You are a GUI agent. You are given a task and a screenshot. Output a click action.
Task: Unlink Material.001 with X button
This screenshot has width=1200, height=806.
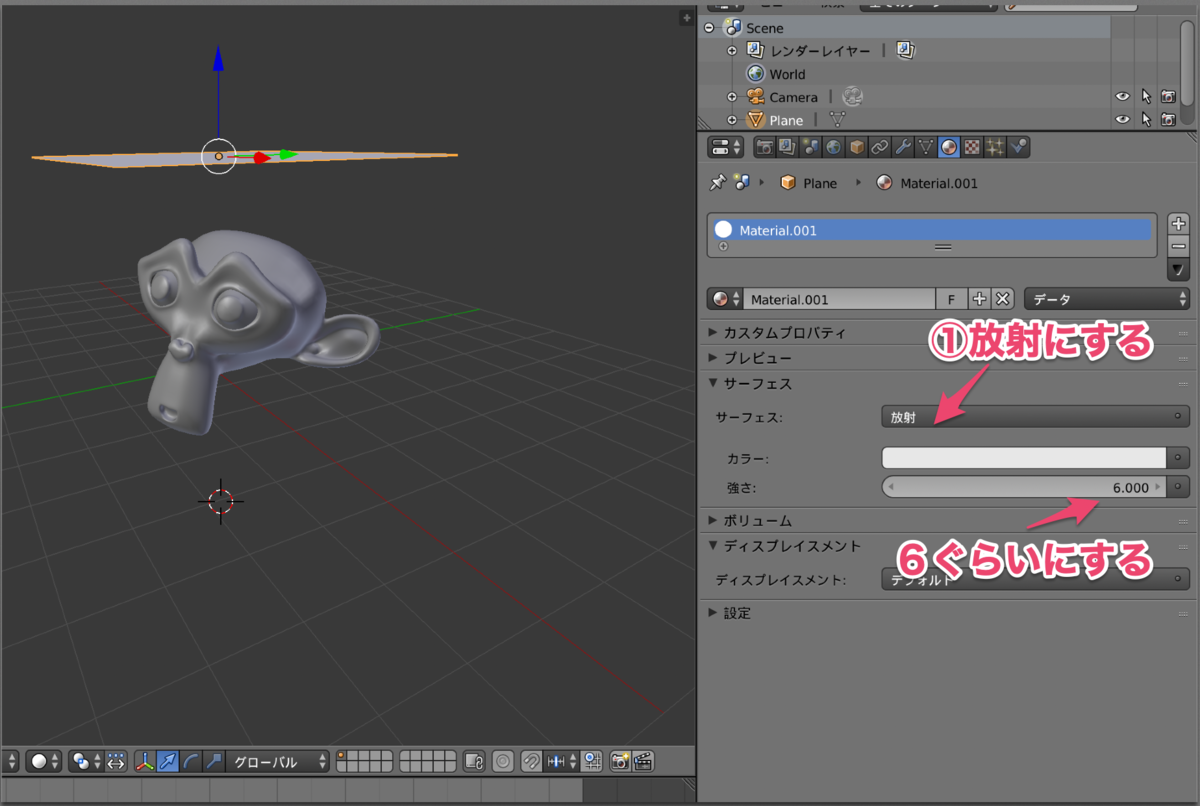pos(1003,299)
